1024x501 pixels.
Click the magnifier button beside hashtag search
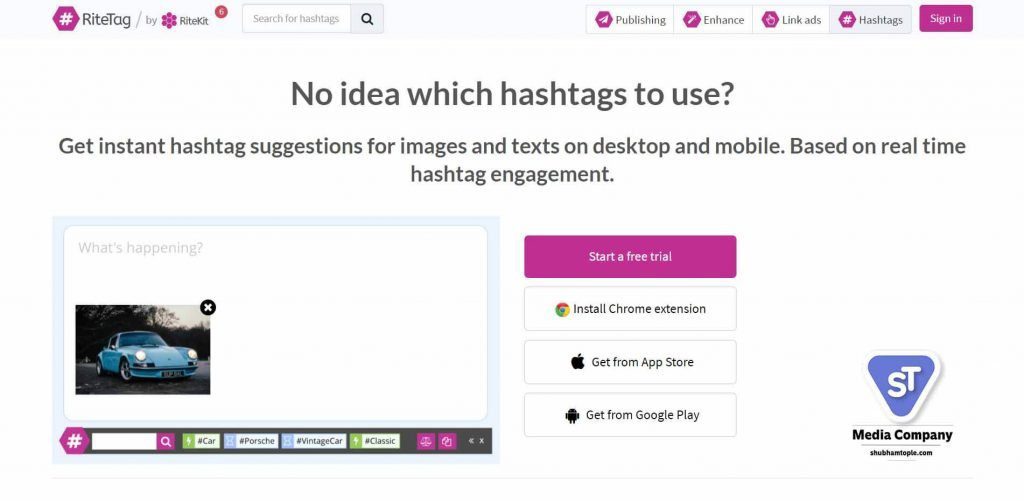pos(367,18)
